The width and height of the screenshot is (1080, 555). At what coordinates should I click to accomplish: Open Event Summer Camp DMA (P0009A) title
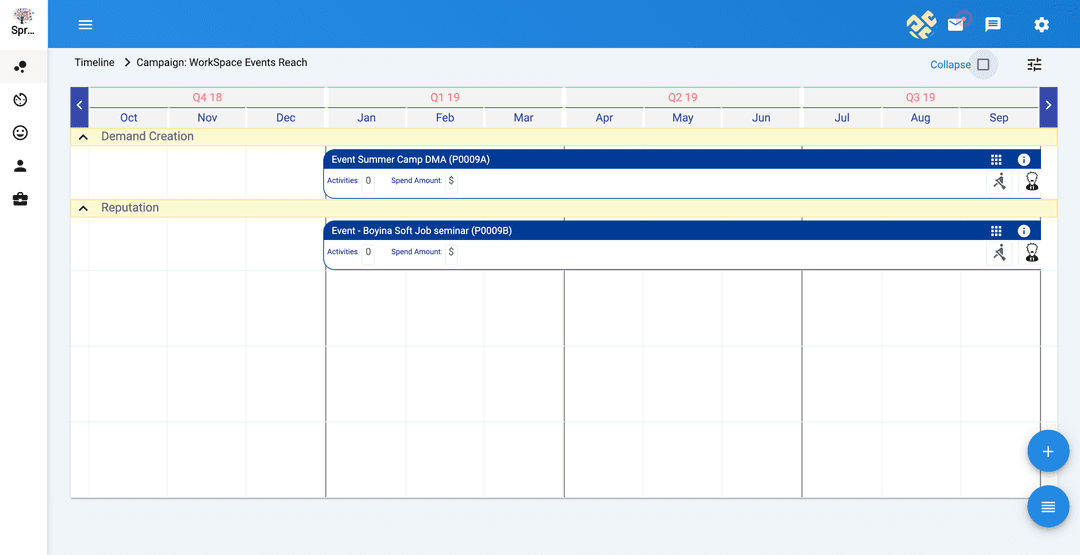[x=411, y=160]
